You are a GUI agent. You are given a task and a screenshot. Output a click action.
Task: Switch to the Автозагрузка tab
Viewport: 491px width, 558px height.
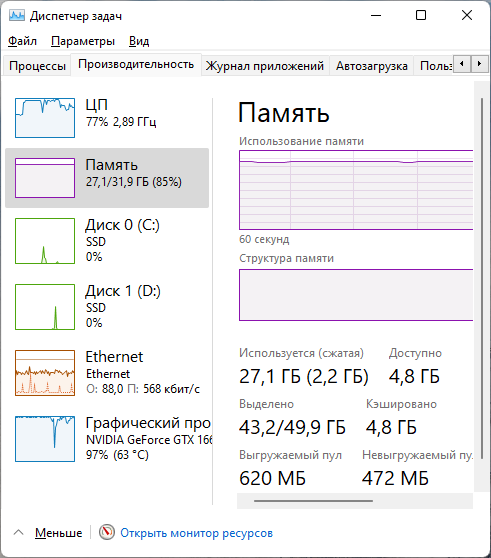coord(372,66)
